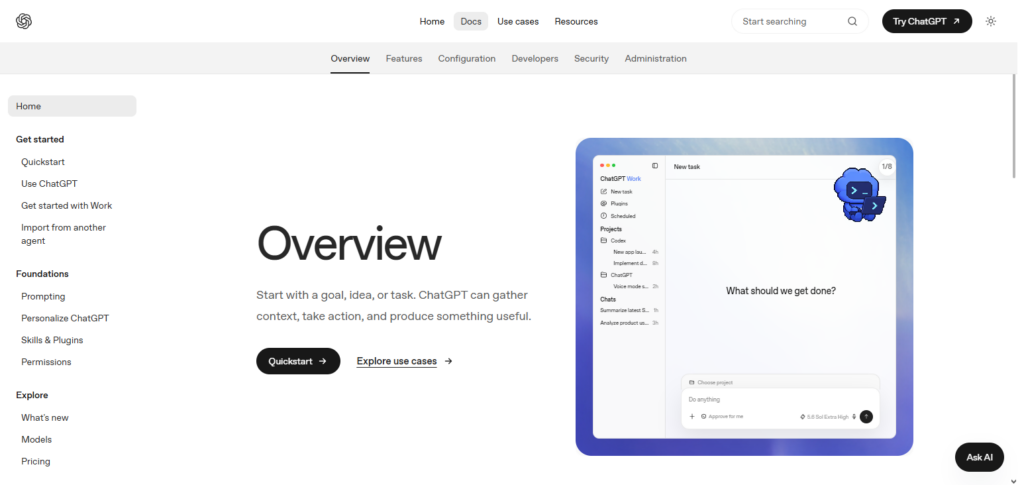Switch to the Administration tab
The width and height of the screenshot is (1024, 485).
(x=655, y=58)
